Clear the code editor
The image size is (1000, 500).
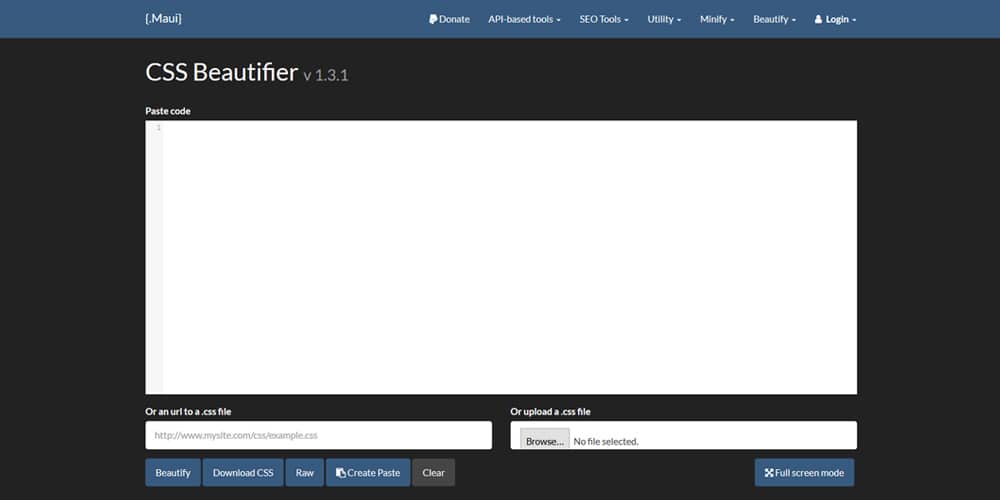[x=434, y=473]
